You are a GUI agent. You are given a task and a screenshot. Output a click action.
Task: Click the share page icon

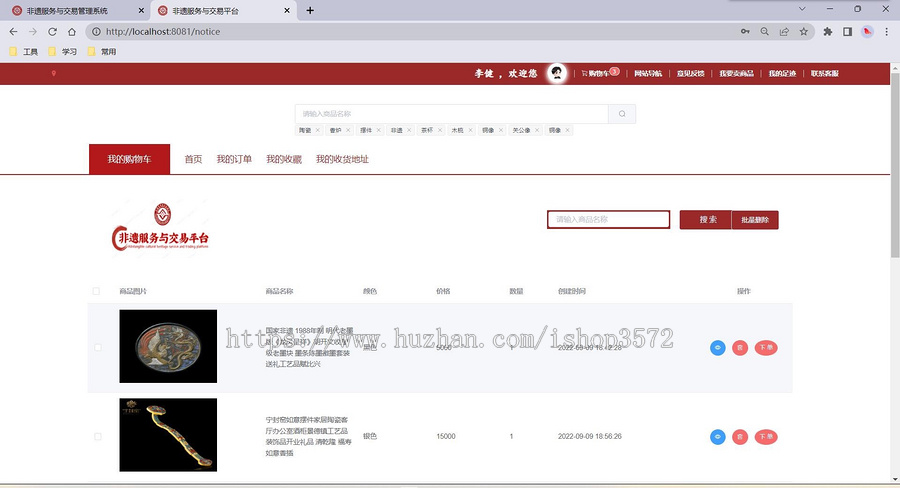click(x=784, y=32)
